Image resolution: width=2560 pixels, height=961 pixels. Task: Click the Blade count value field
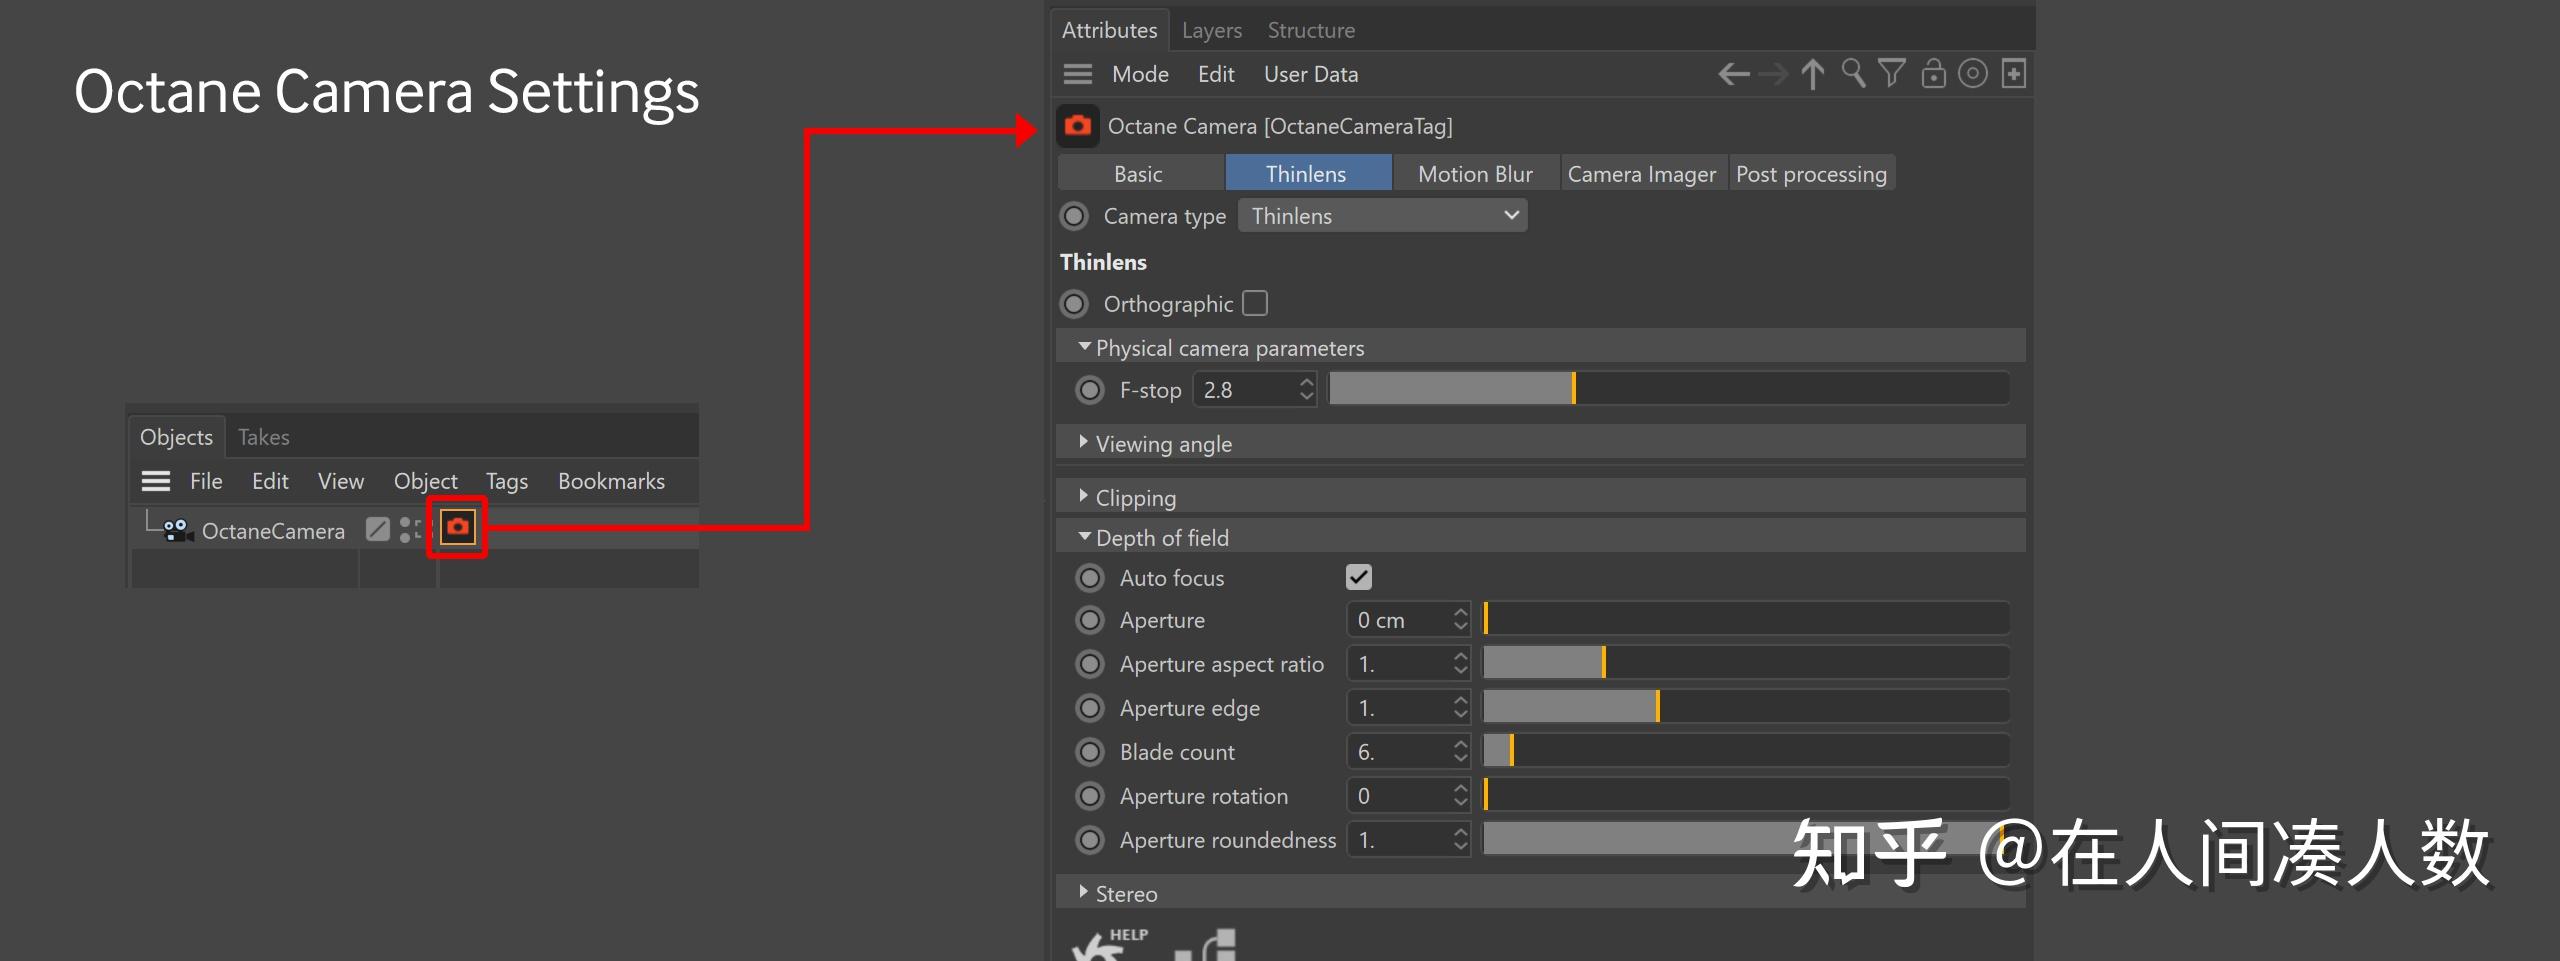(1400, 752)
